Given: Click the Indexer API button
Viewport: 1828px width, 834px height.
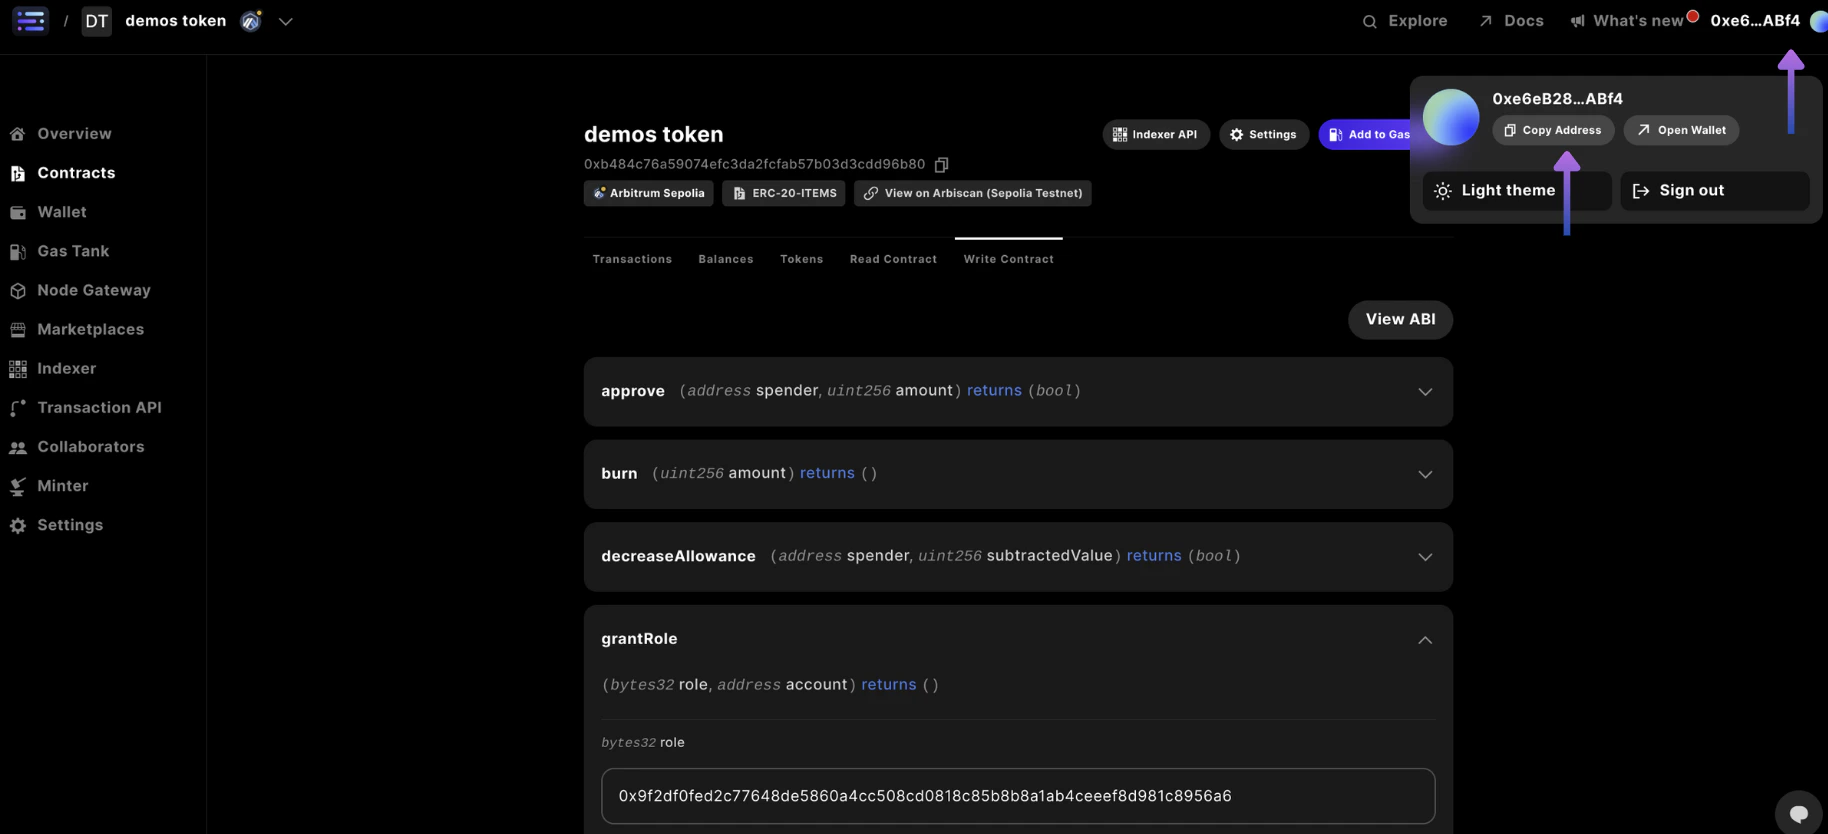Looking at the screenshot, I should pos(1156,134).
